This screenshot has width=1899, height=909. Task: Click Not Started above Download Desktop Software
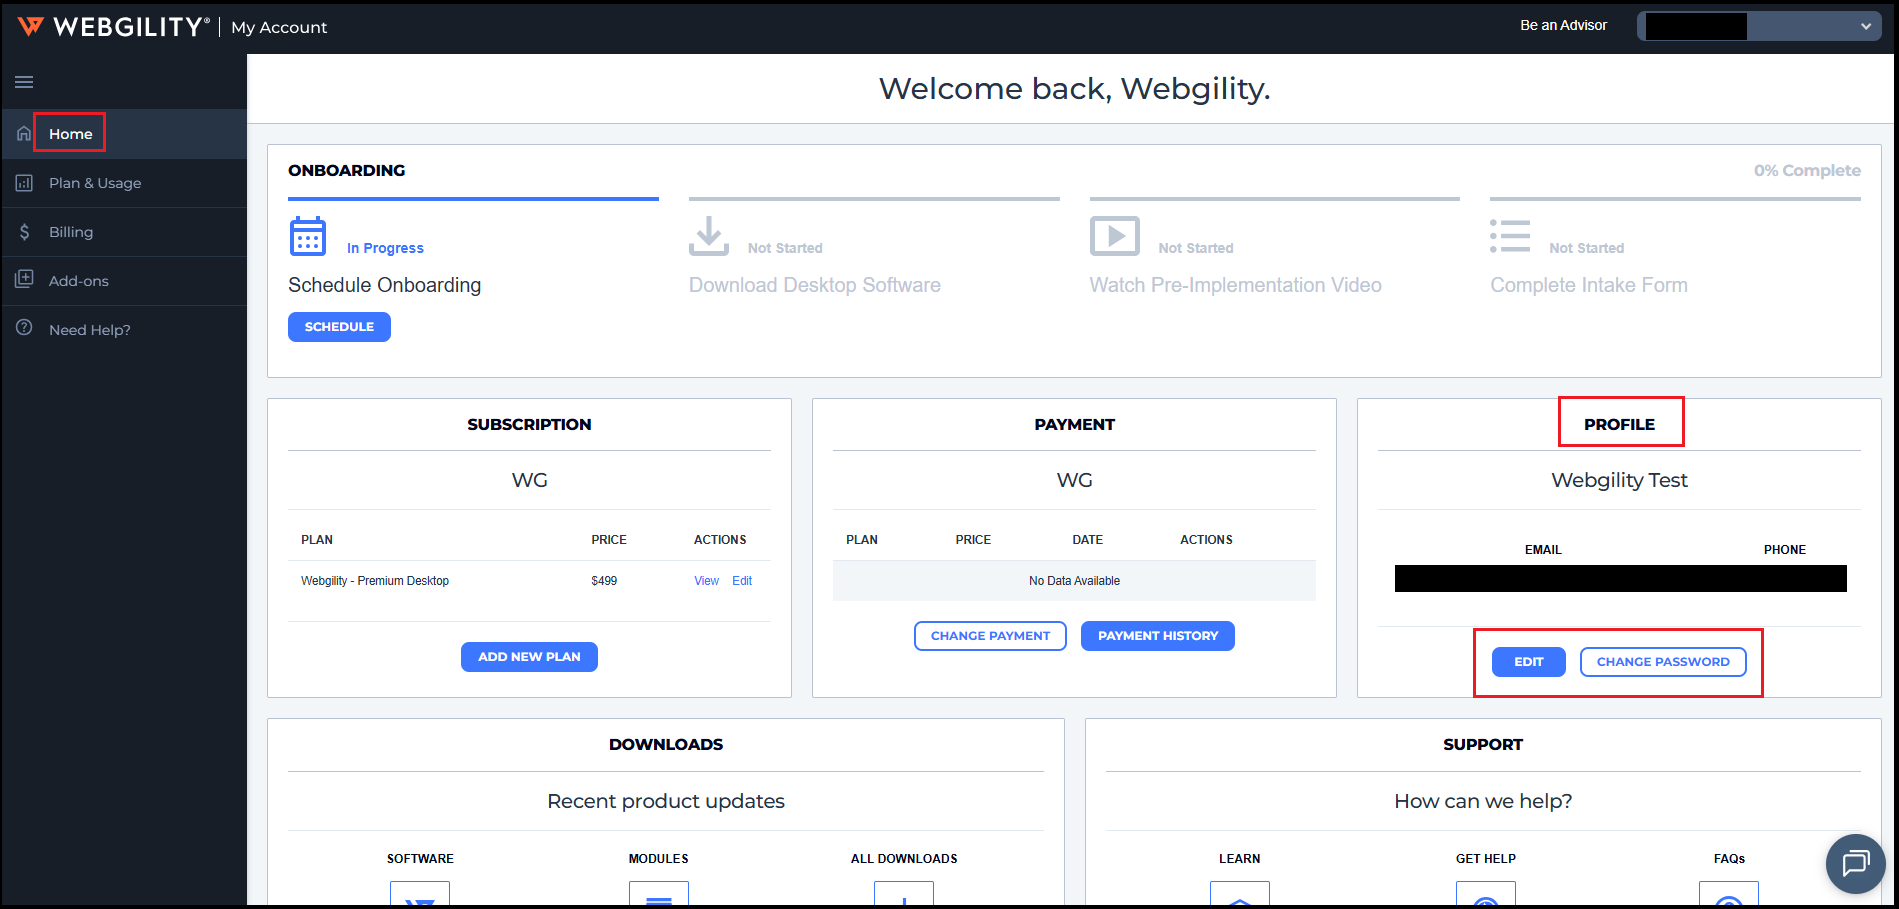pyautogui.click(x=785, y=248)
